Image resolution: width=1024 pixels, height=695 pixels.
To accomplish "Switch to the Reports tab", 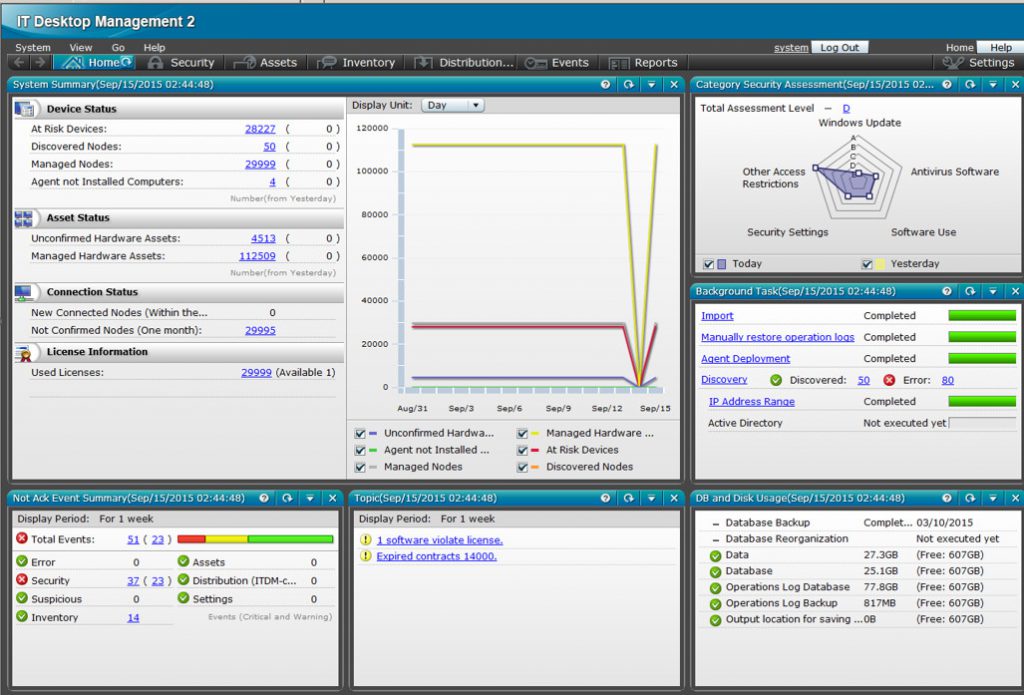I will [x=644, y=63].
